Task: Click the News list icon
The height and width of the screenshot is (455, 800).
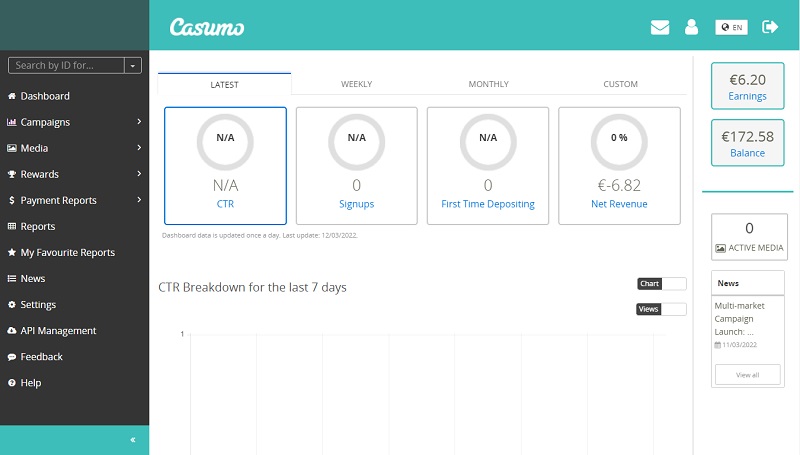Action: pos(12,279)
